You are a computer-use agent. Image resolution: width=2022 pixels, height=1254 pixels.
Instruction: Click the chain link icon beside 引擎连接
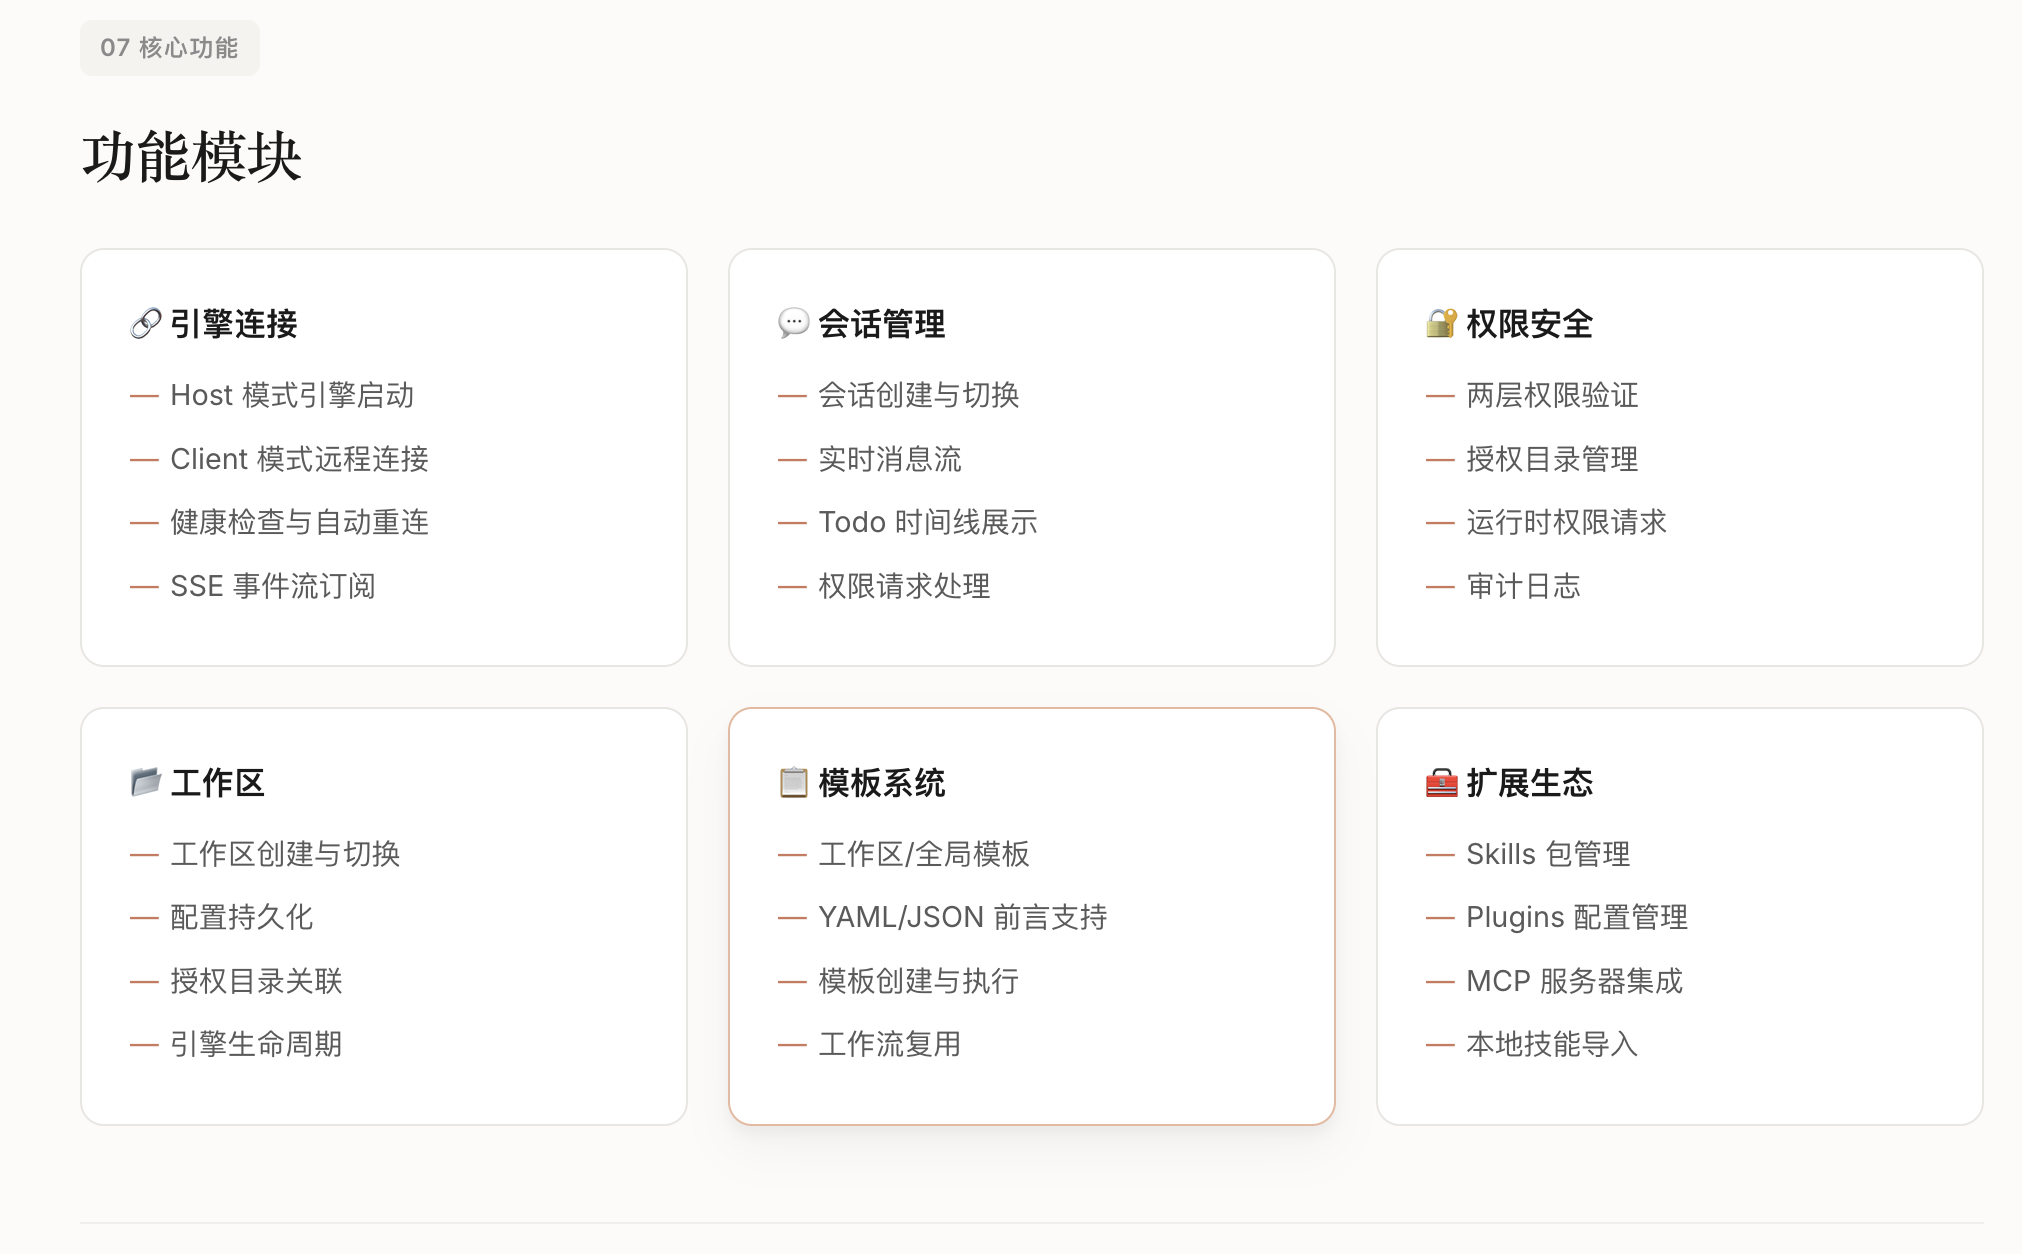[145, 324]
